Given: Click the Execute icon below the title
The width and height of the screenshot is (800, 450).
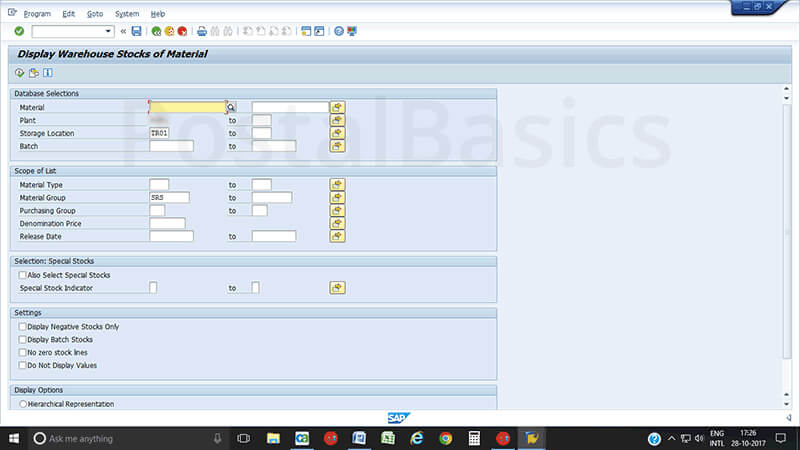Looking at the screenshot, I should click(x=20, y=73).
